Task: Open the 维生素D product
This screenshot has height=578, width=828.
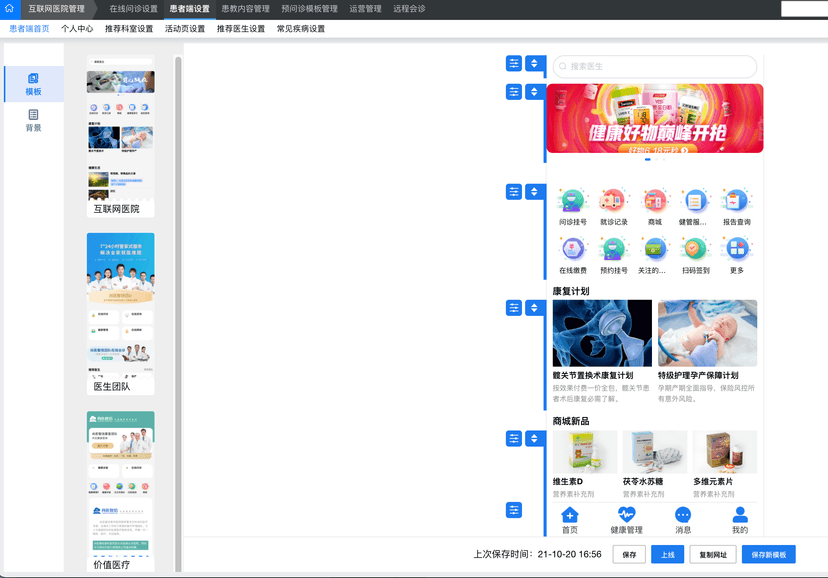Action: coord(585,464)
